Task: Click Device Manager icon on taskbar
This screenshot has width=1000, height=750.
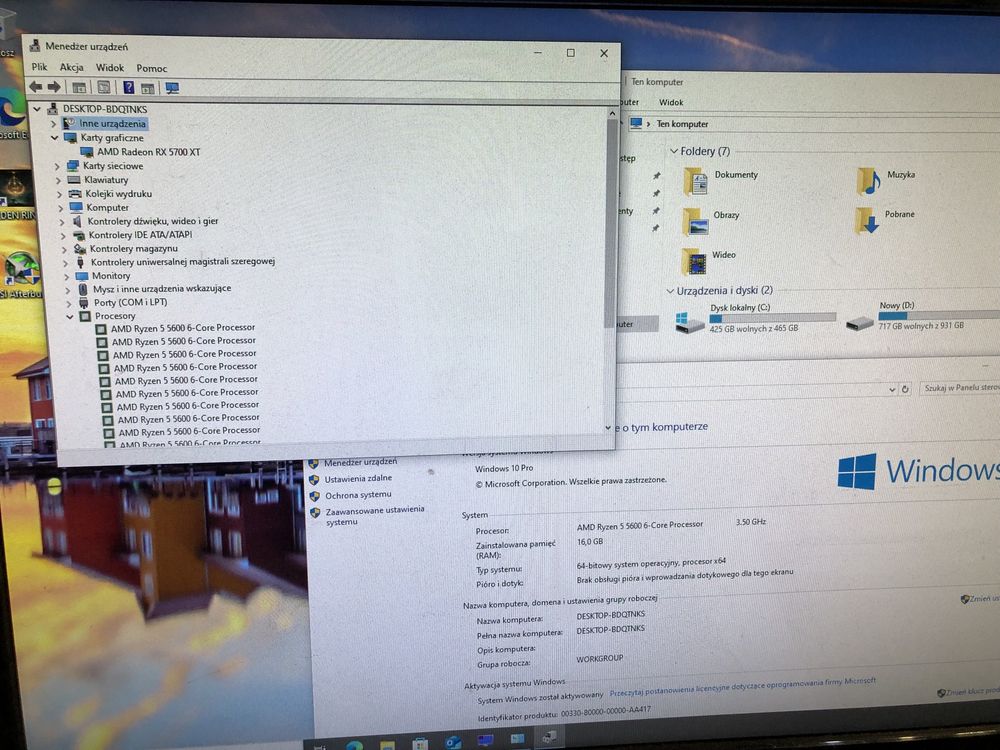Action: point(548,739)
